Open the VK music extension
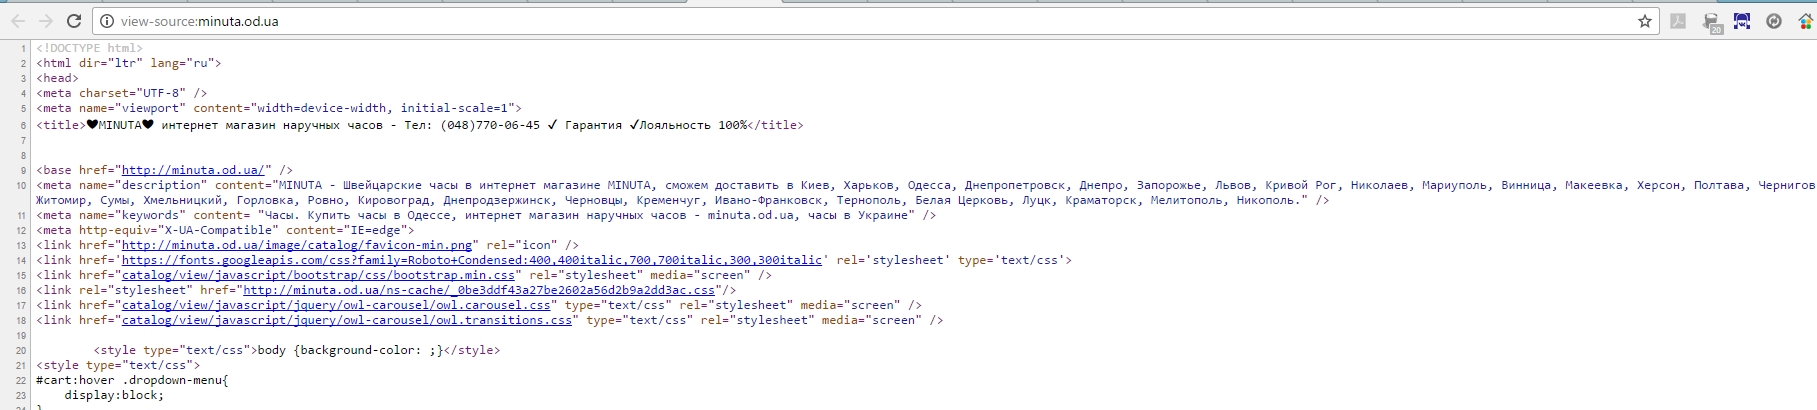Viewport: 1817px width, 410px height. 1742,21
